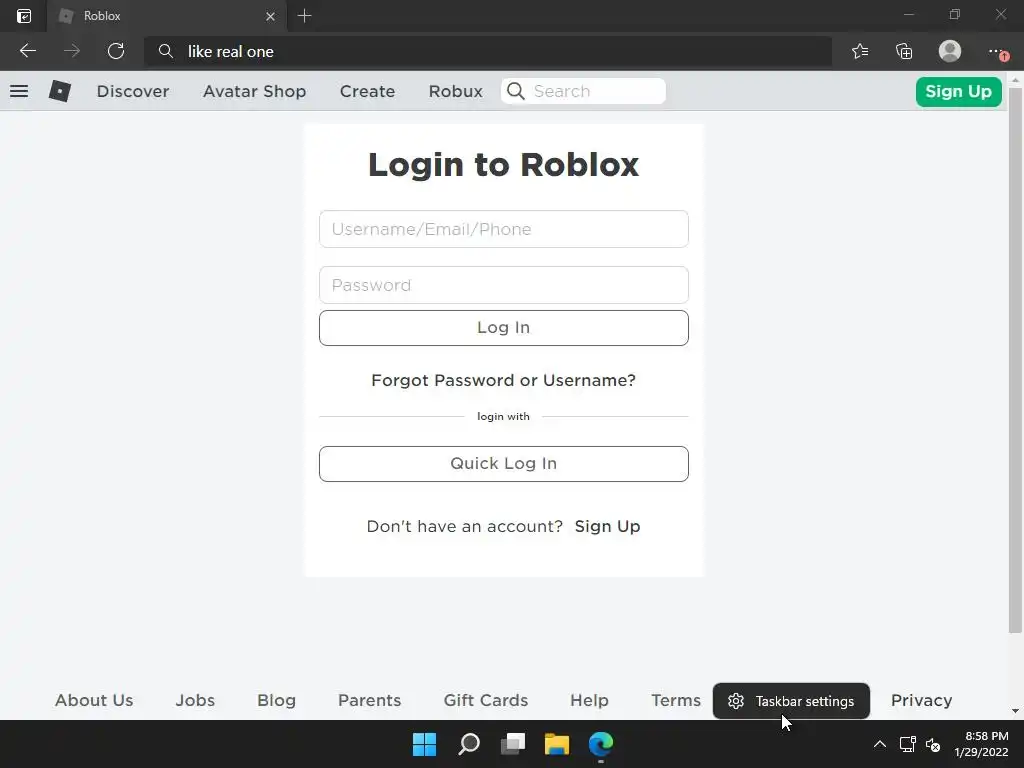Click the address bar search icon

(x=166, y=51)
